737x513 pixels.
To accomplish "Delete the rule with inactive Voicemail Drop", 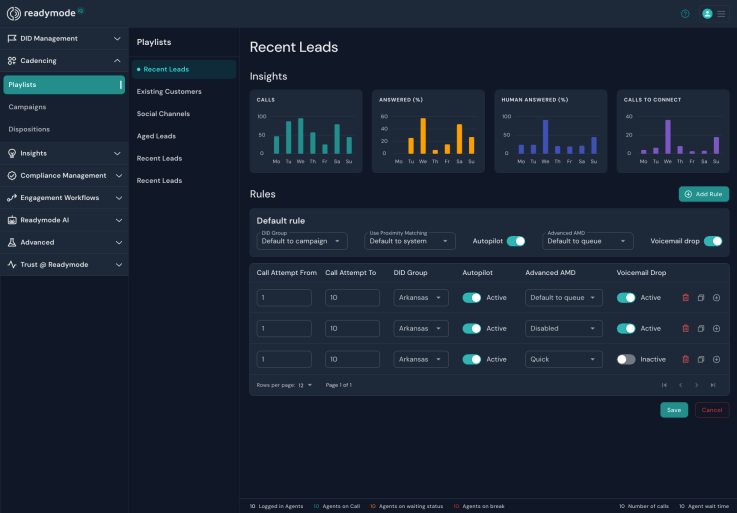I will tap(685, 359).
